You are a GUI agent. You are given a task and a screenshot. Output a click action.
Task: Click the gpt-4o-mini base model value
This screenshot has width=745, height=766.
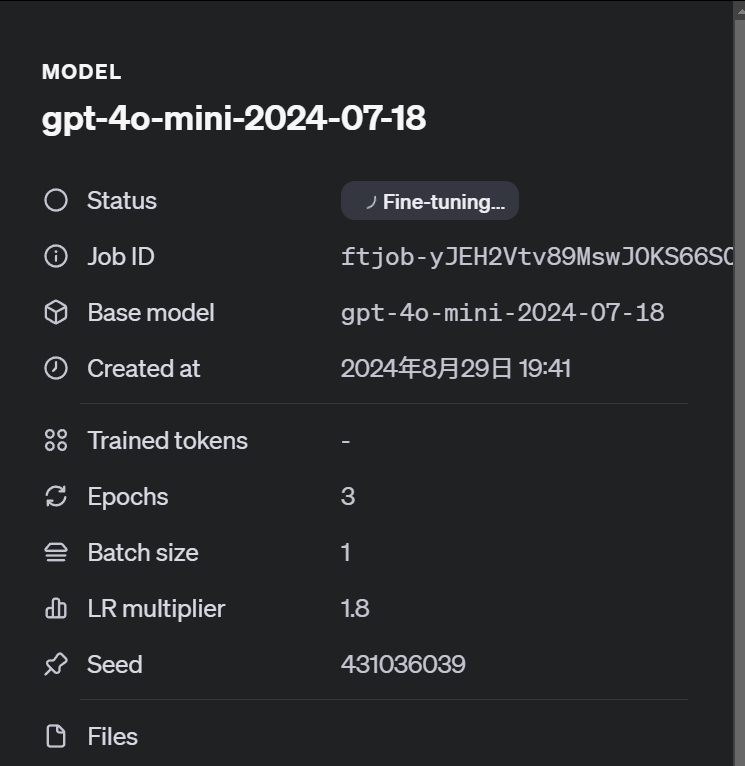[x=502, y=313]
